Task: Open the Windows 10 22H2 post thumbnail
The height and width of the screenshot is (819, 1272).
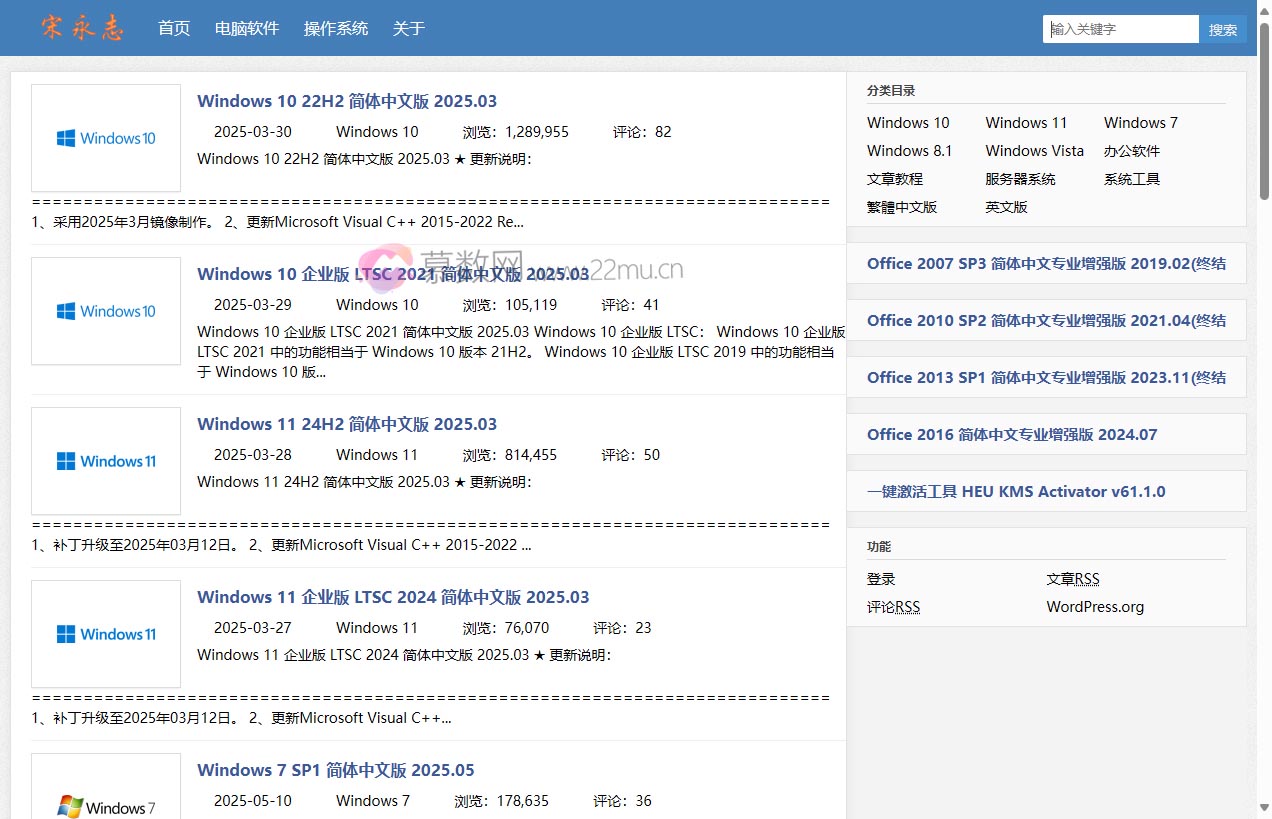Action: tap(106, 138)
